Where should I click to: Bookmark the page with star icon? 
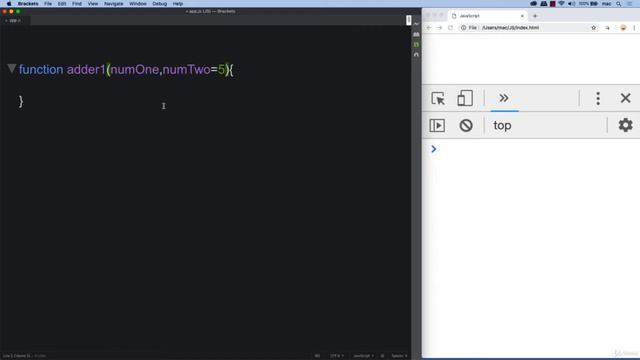coord(593,28)
